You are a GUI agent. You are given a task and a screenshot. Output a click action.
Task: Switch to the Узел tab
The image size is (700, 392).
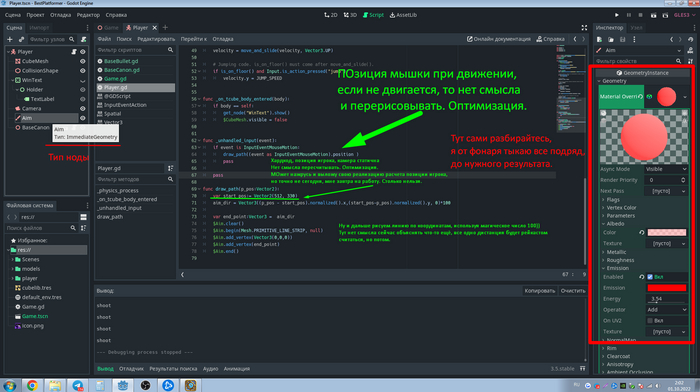tap(636, 28)
